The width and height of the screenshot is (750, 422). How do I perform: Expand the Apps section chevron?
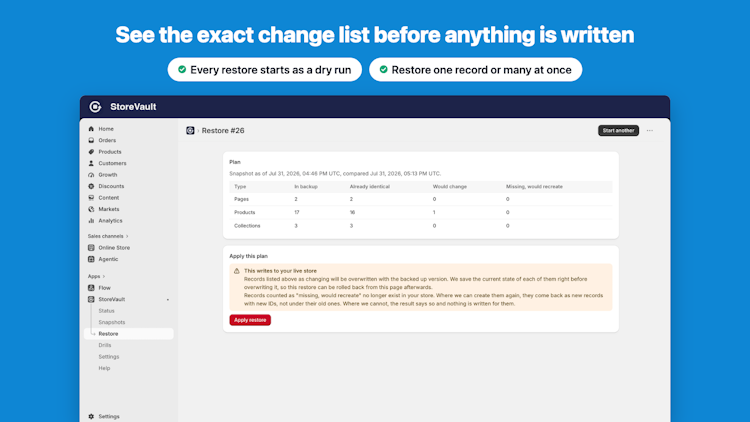pyautogui.click(x=104, y=277)
